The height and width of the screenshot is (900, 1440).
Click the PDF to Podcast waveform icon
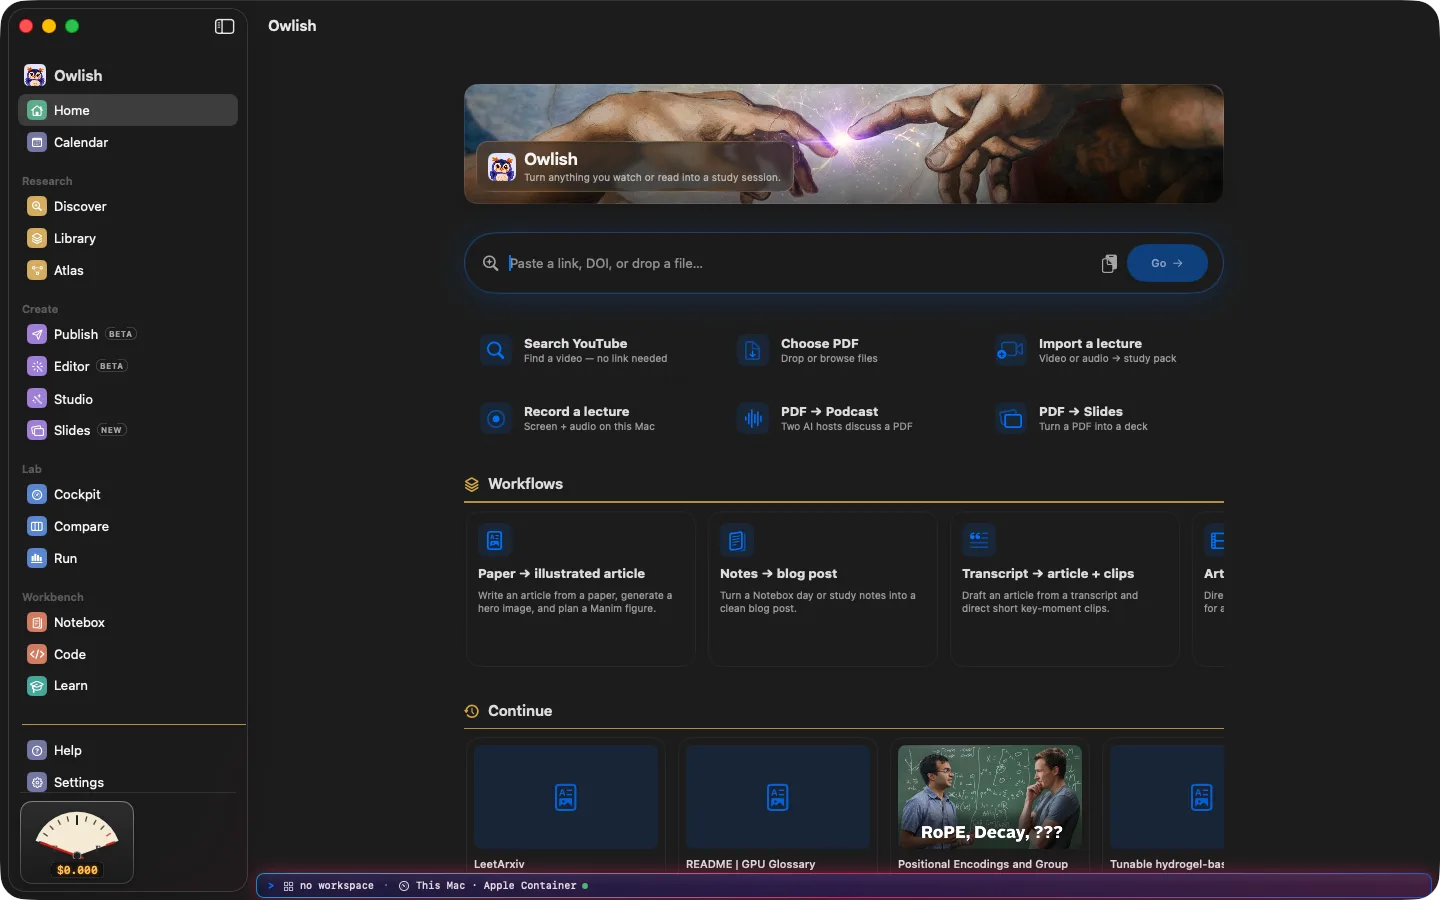pos(753,418)
